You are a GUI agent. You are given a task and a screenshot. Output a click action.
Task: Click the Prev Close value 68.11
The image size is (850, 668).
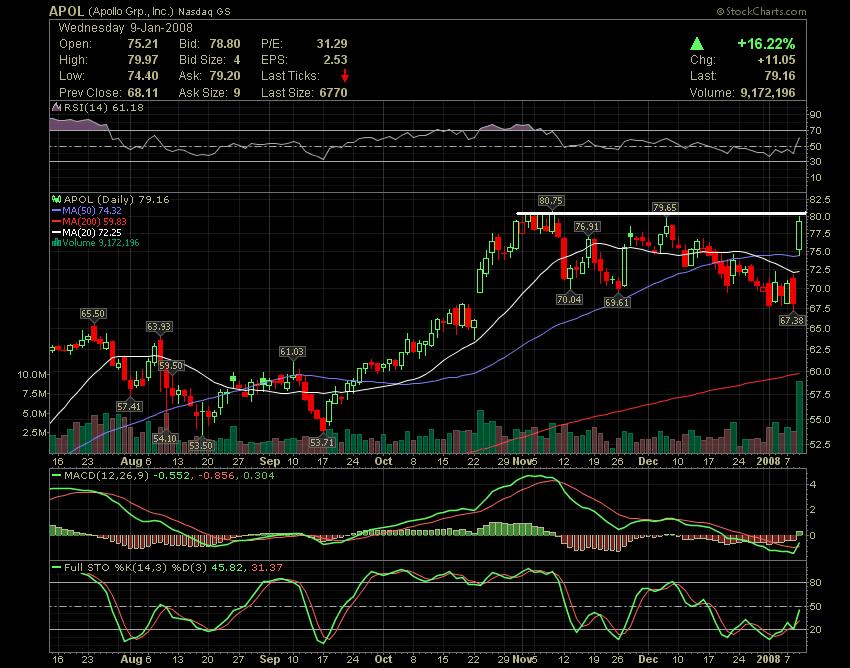pyautogui.click(x=143, y=93)
